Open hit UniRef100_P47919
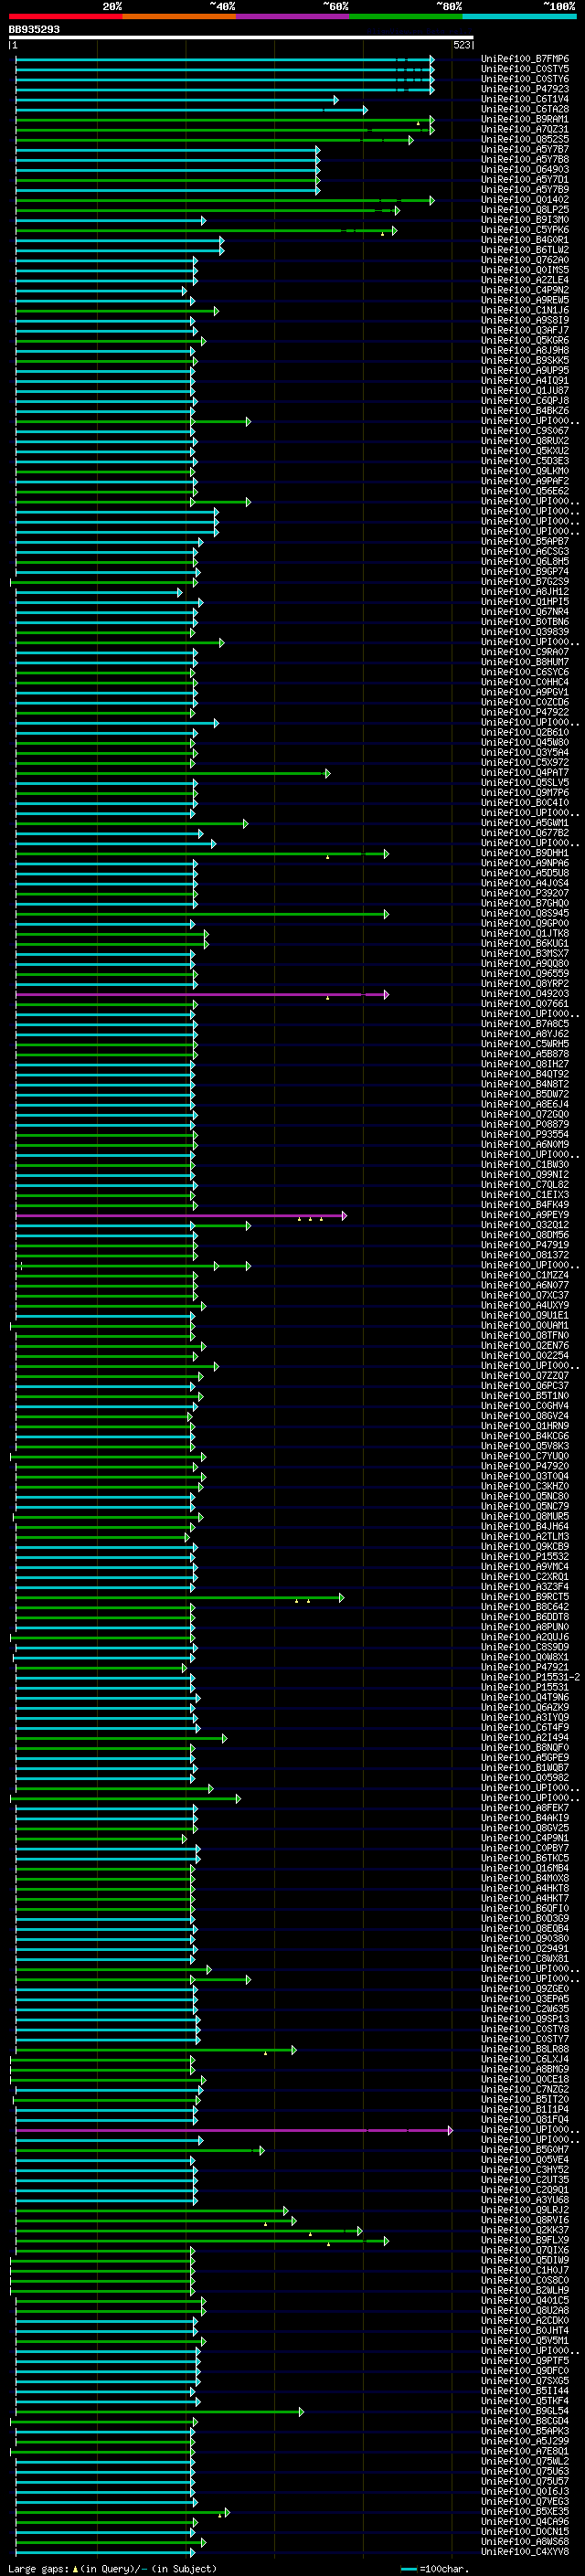The image size is (585, 2576). [x=525, y=1245]
